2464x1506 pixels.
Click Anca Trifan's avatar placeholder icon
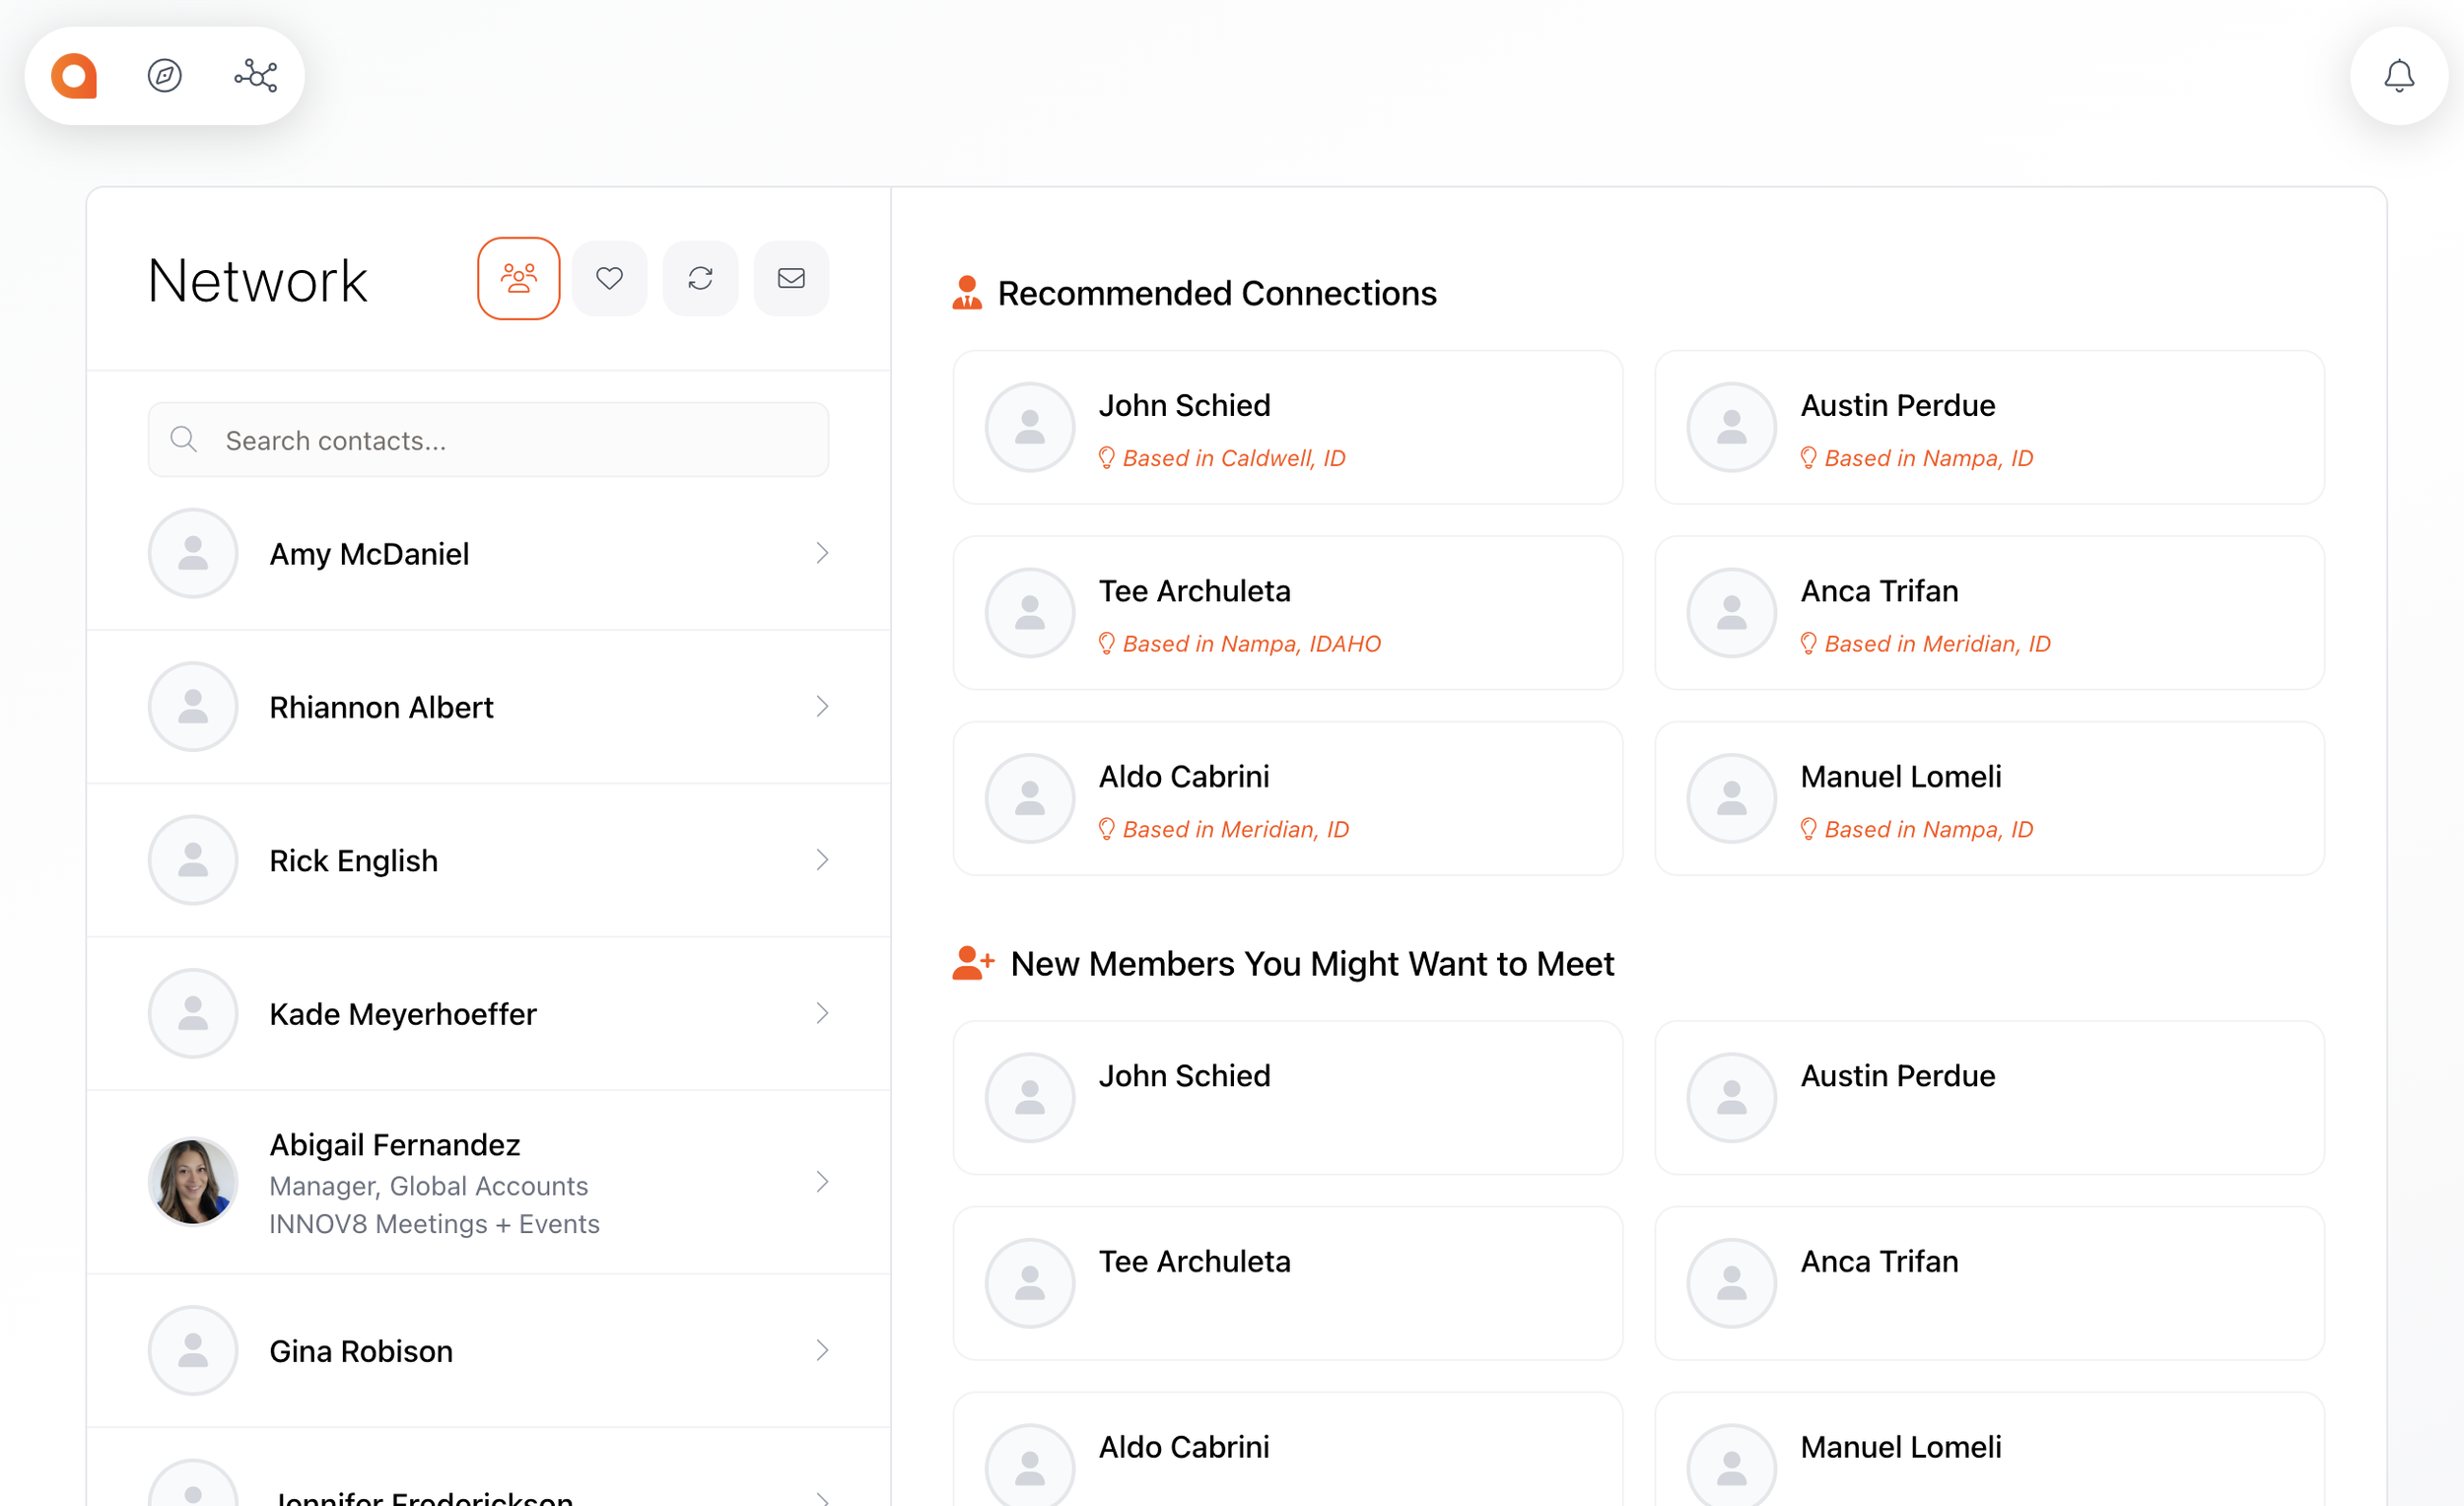[1731, 613]
